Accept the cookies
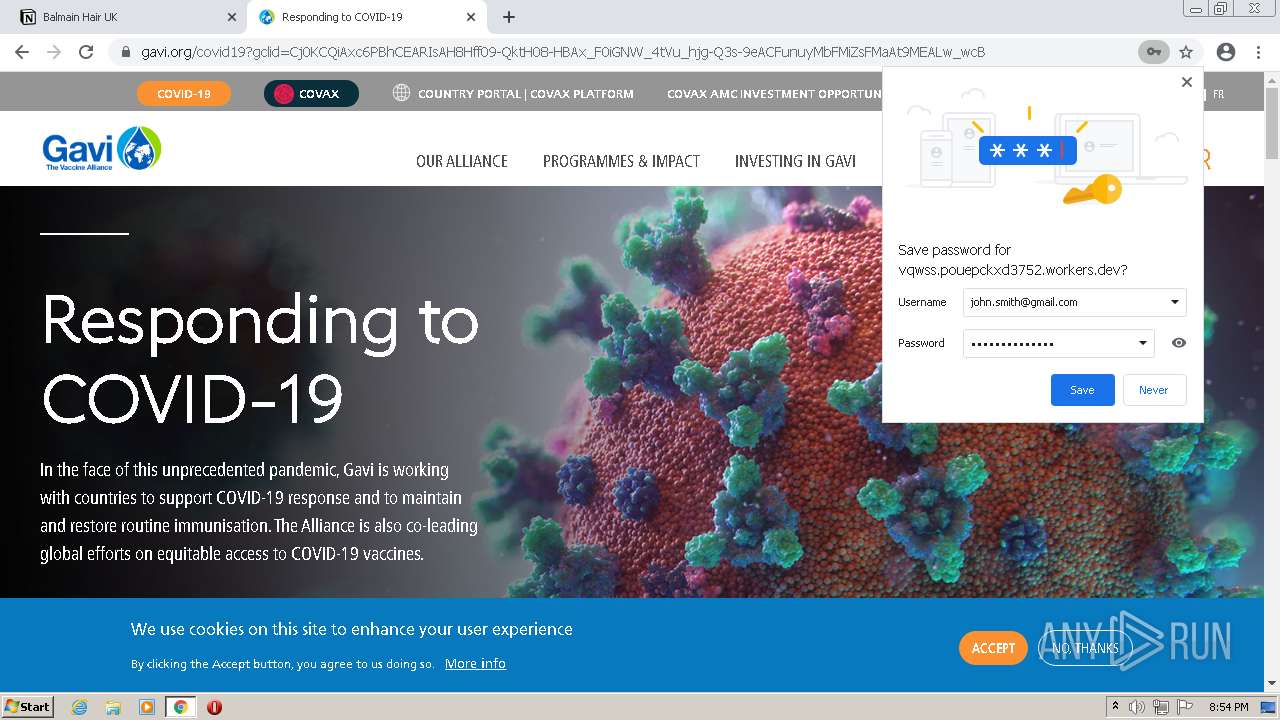The height and width of the screenshot is (720, 1280). (x=993, y=648)
